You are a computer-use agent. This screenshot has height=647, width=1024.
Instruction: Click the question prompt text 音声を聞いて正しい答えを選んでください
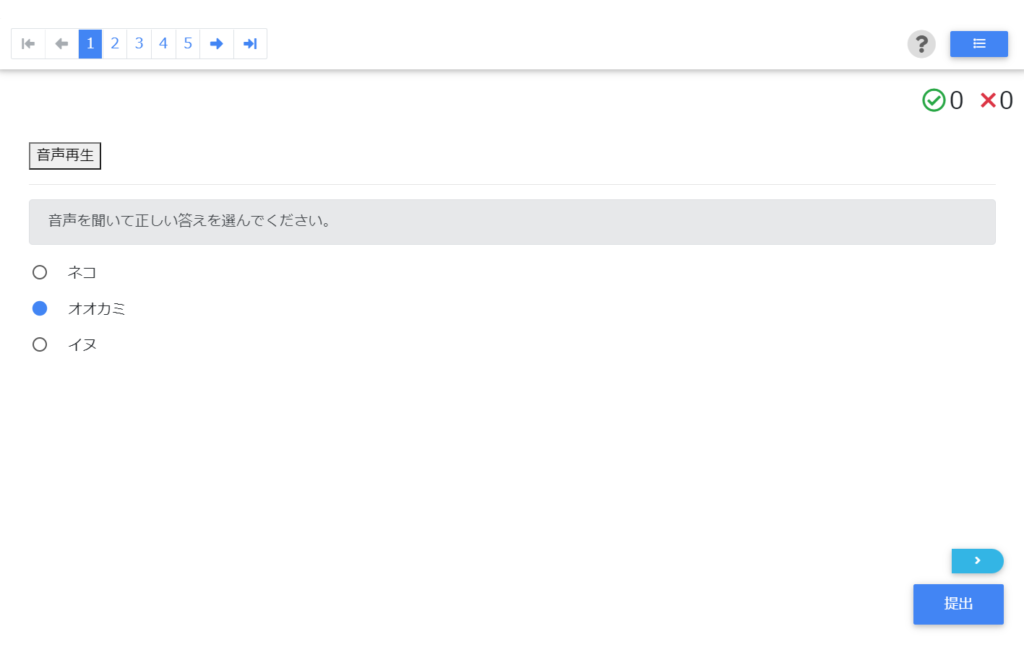[x=189, y=221]
